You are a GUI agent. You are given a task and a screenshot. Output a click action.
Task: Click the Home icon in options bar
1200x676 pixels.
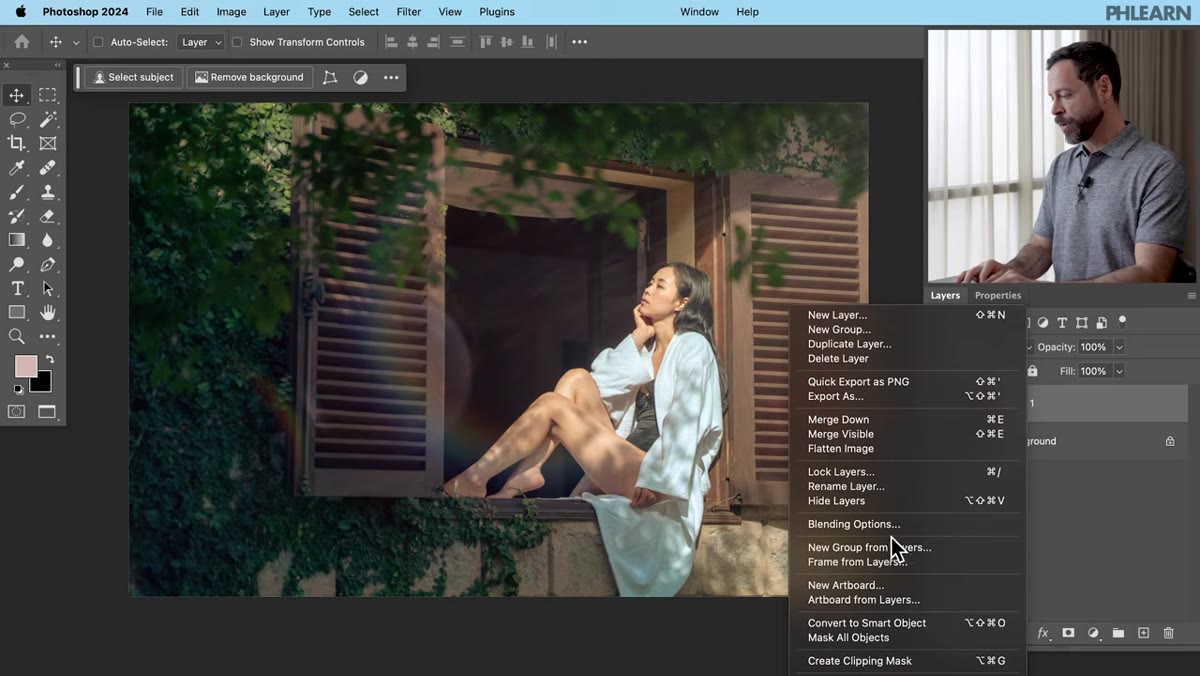[22, 42]
